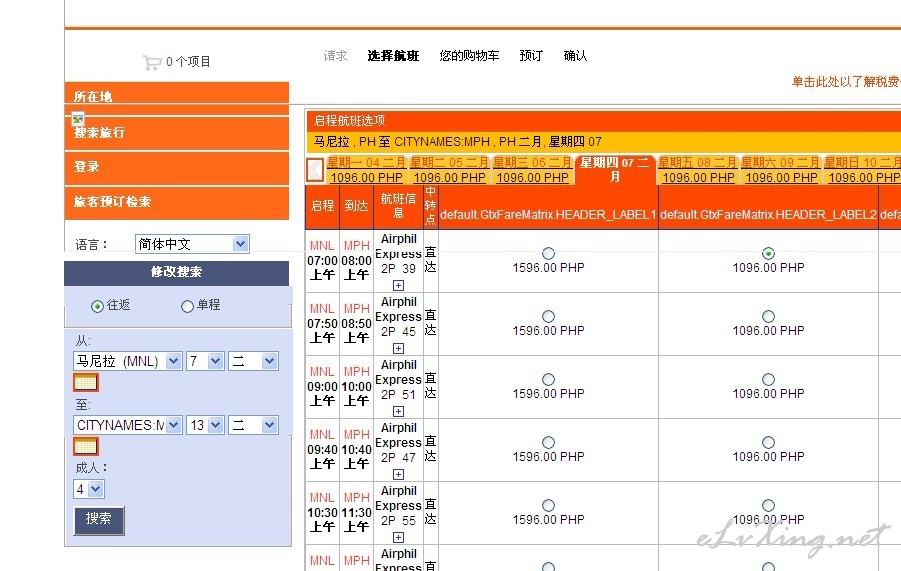
Task: Choose 1596.00 PHP fare for 10:30 flight
Action: pos(548,506)
